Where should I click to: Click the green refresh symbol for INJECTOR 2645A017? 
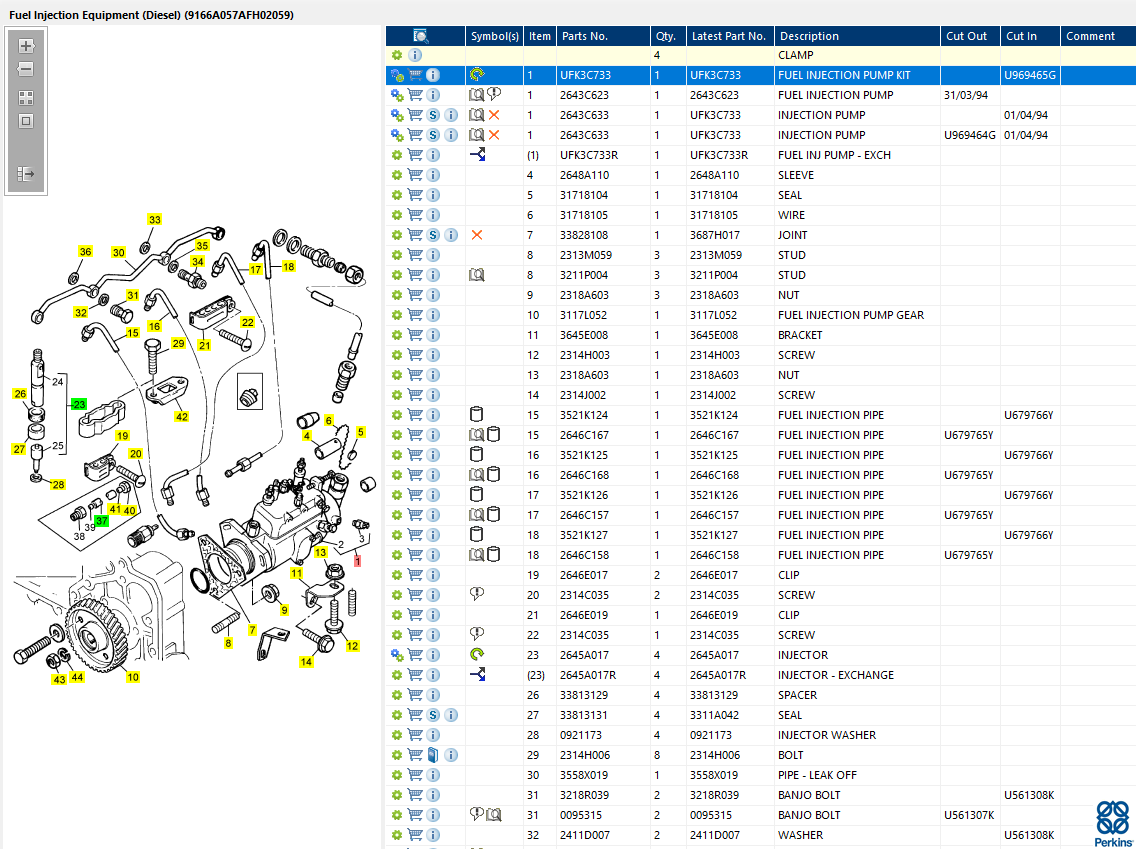[x=477, y=654]
